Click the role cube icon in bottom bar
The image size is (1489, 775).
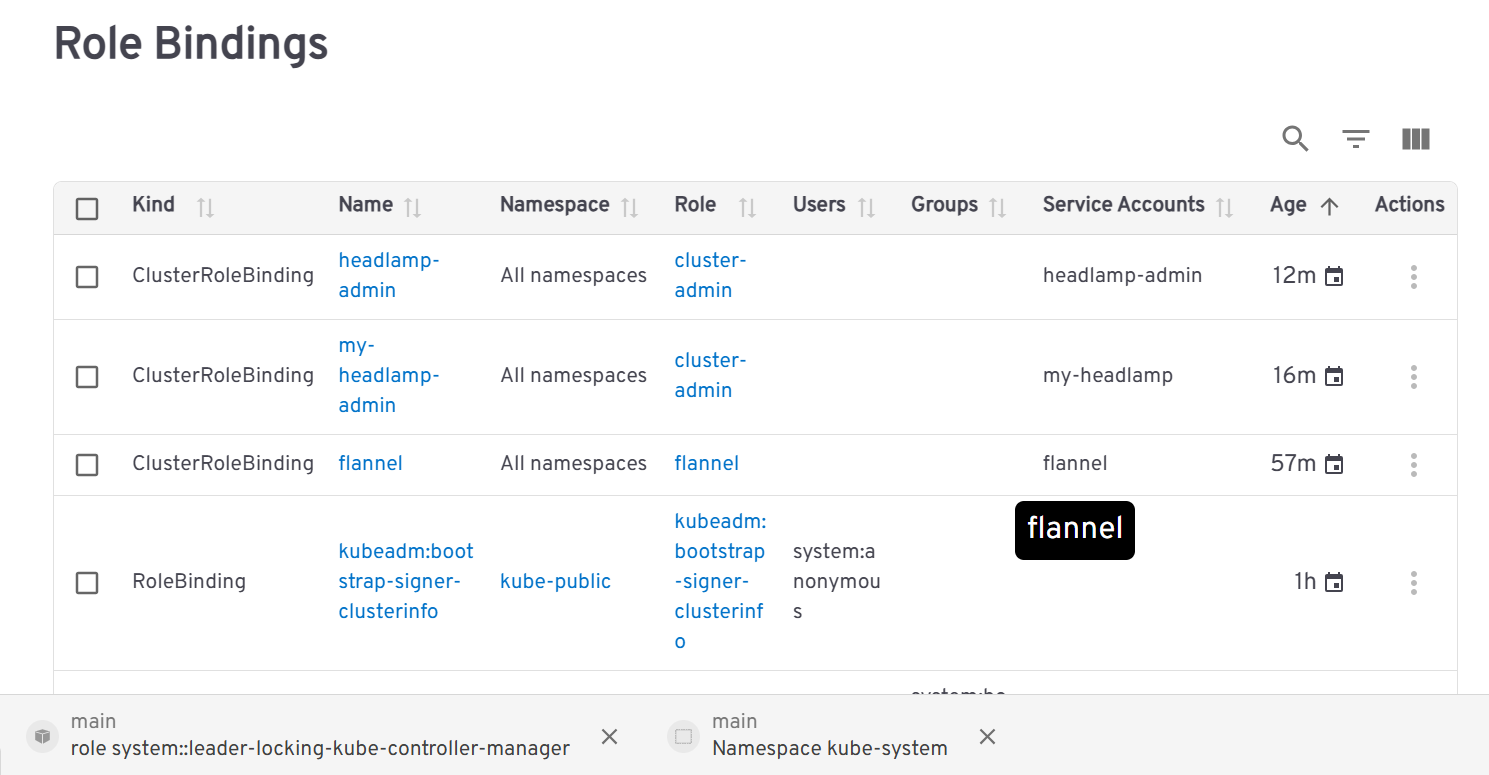coord(41,736)
